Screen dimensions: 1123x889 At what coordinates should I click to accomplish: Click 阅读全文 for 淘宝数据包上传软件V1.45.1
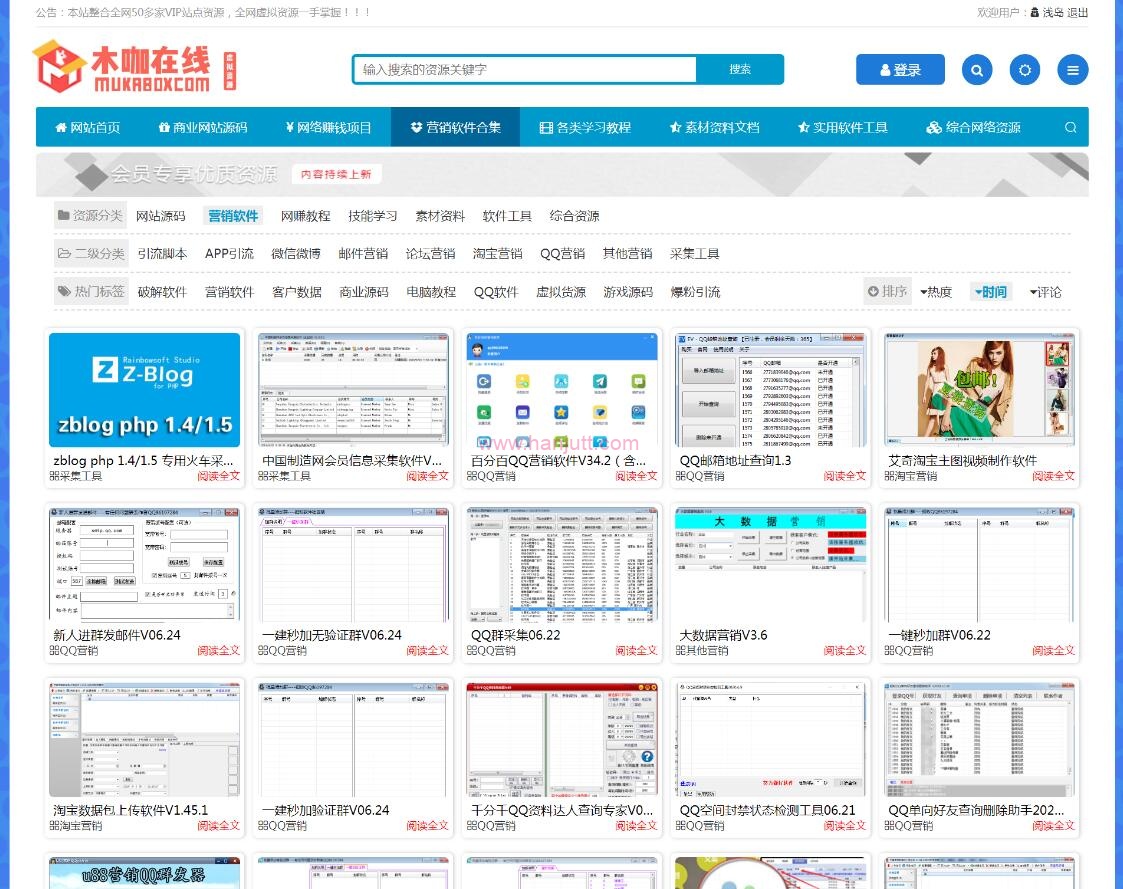click(218, 826)
